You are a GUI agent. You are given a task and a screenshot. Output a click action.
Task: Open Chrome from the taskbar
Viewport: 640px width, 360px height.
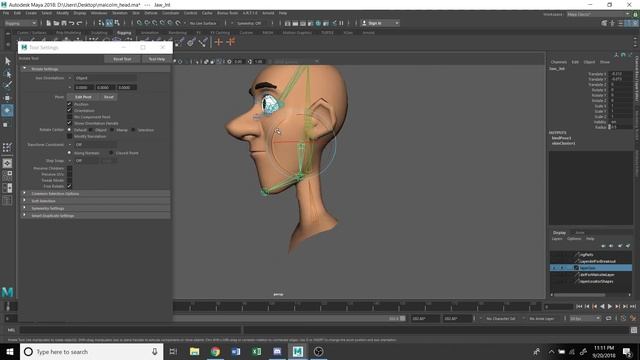pos(215,351)
